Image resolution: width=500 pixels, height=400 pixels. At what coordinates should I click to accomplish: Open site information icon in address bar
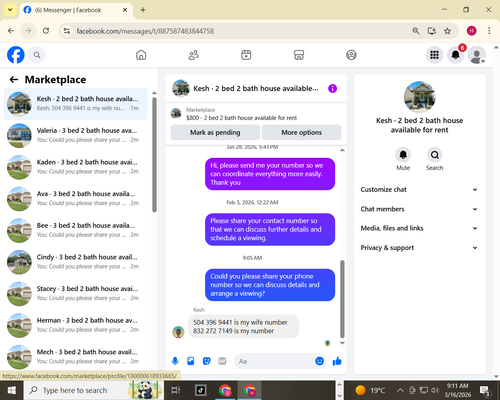pos(67,31)
